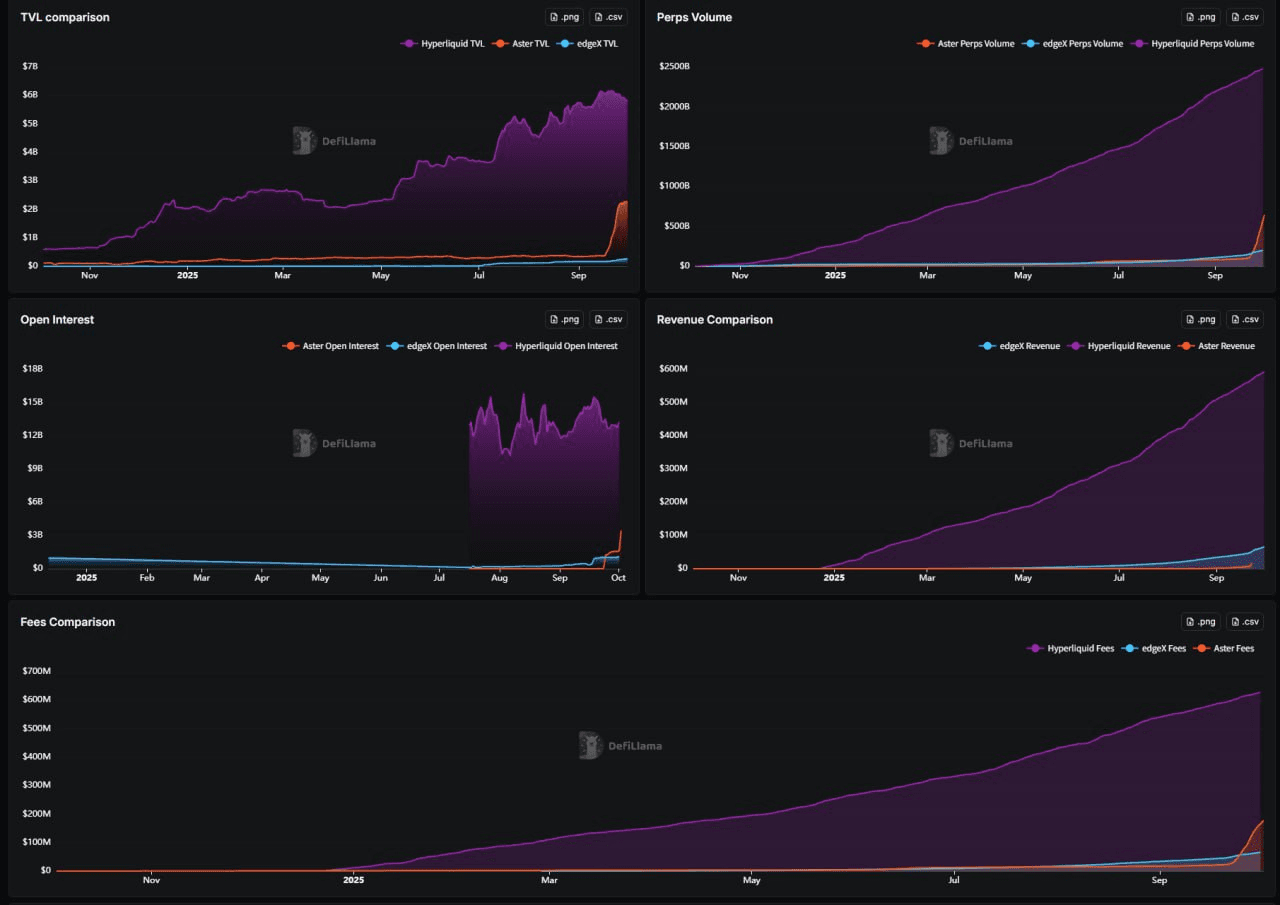Download Perps Volume chart as .png
The height and width of the screenshot is (905, 1280).
click(1201, 17)
